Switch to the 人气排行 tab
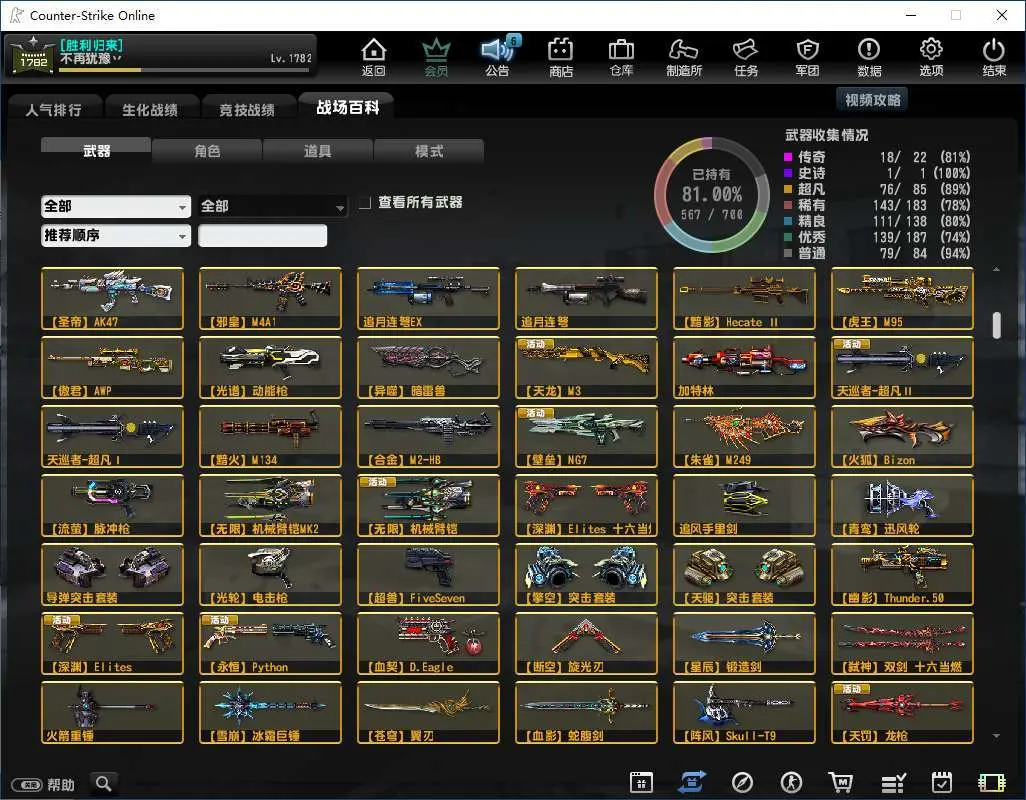This screenshot has width=1026, height=800. tap(54, 109)
